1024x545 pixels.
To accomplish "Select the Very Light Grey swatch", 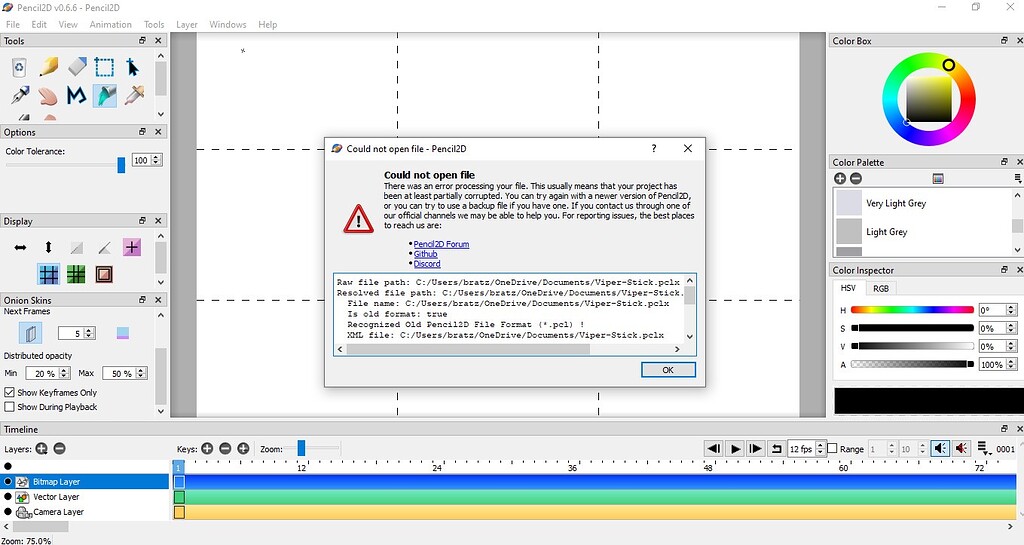I will [849, 203].
